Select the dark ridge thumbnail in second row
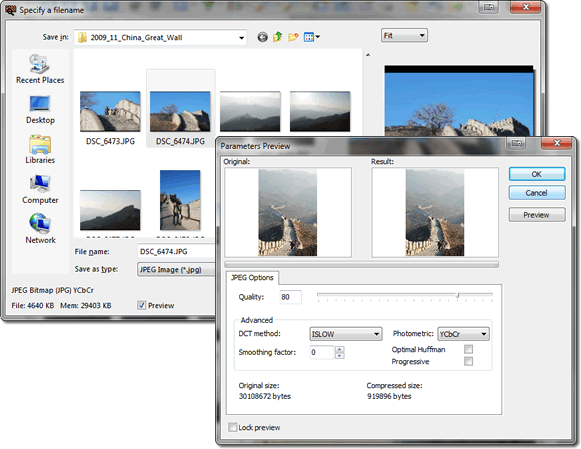Viewport: 581px width, 449px height. (110, 210)
